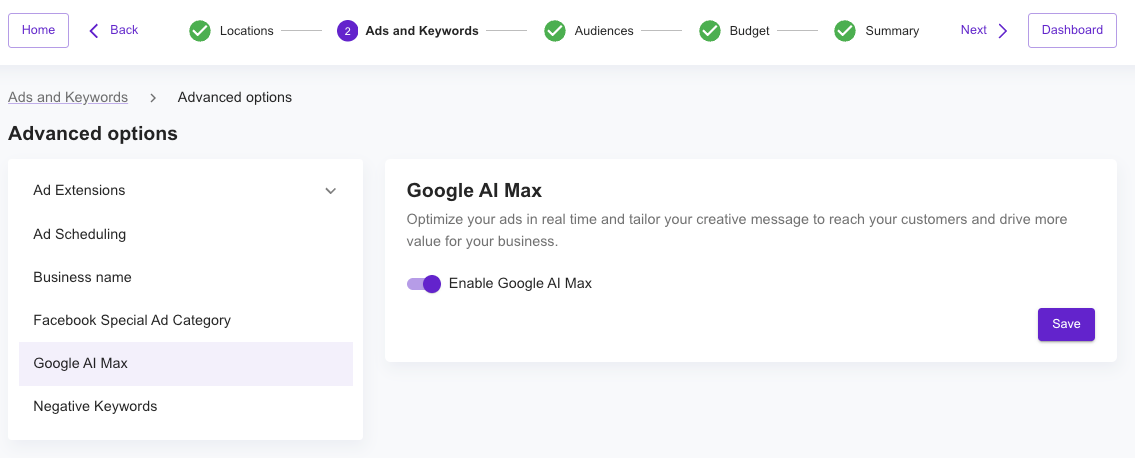Open Negative Keywords settings
1135x458 pixels.
point(185,407)
